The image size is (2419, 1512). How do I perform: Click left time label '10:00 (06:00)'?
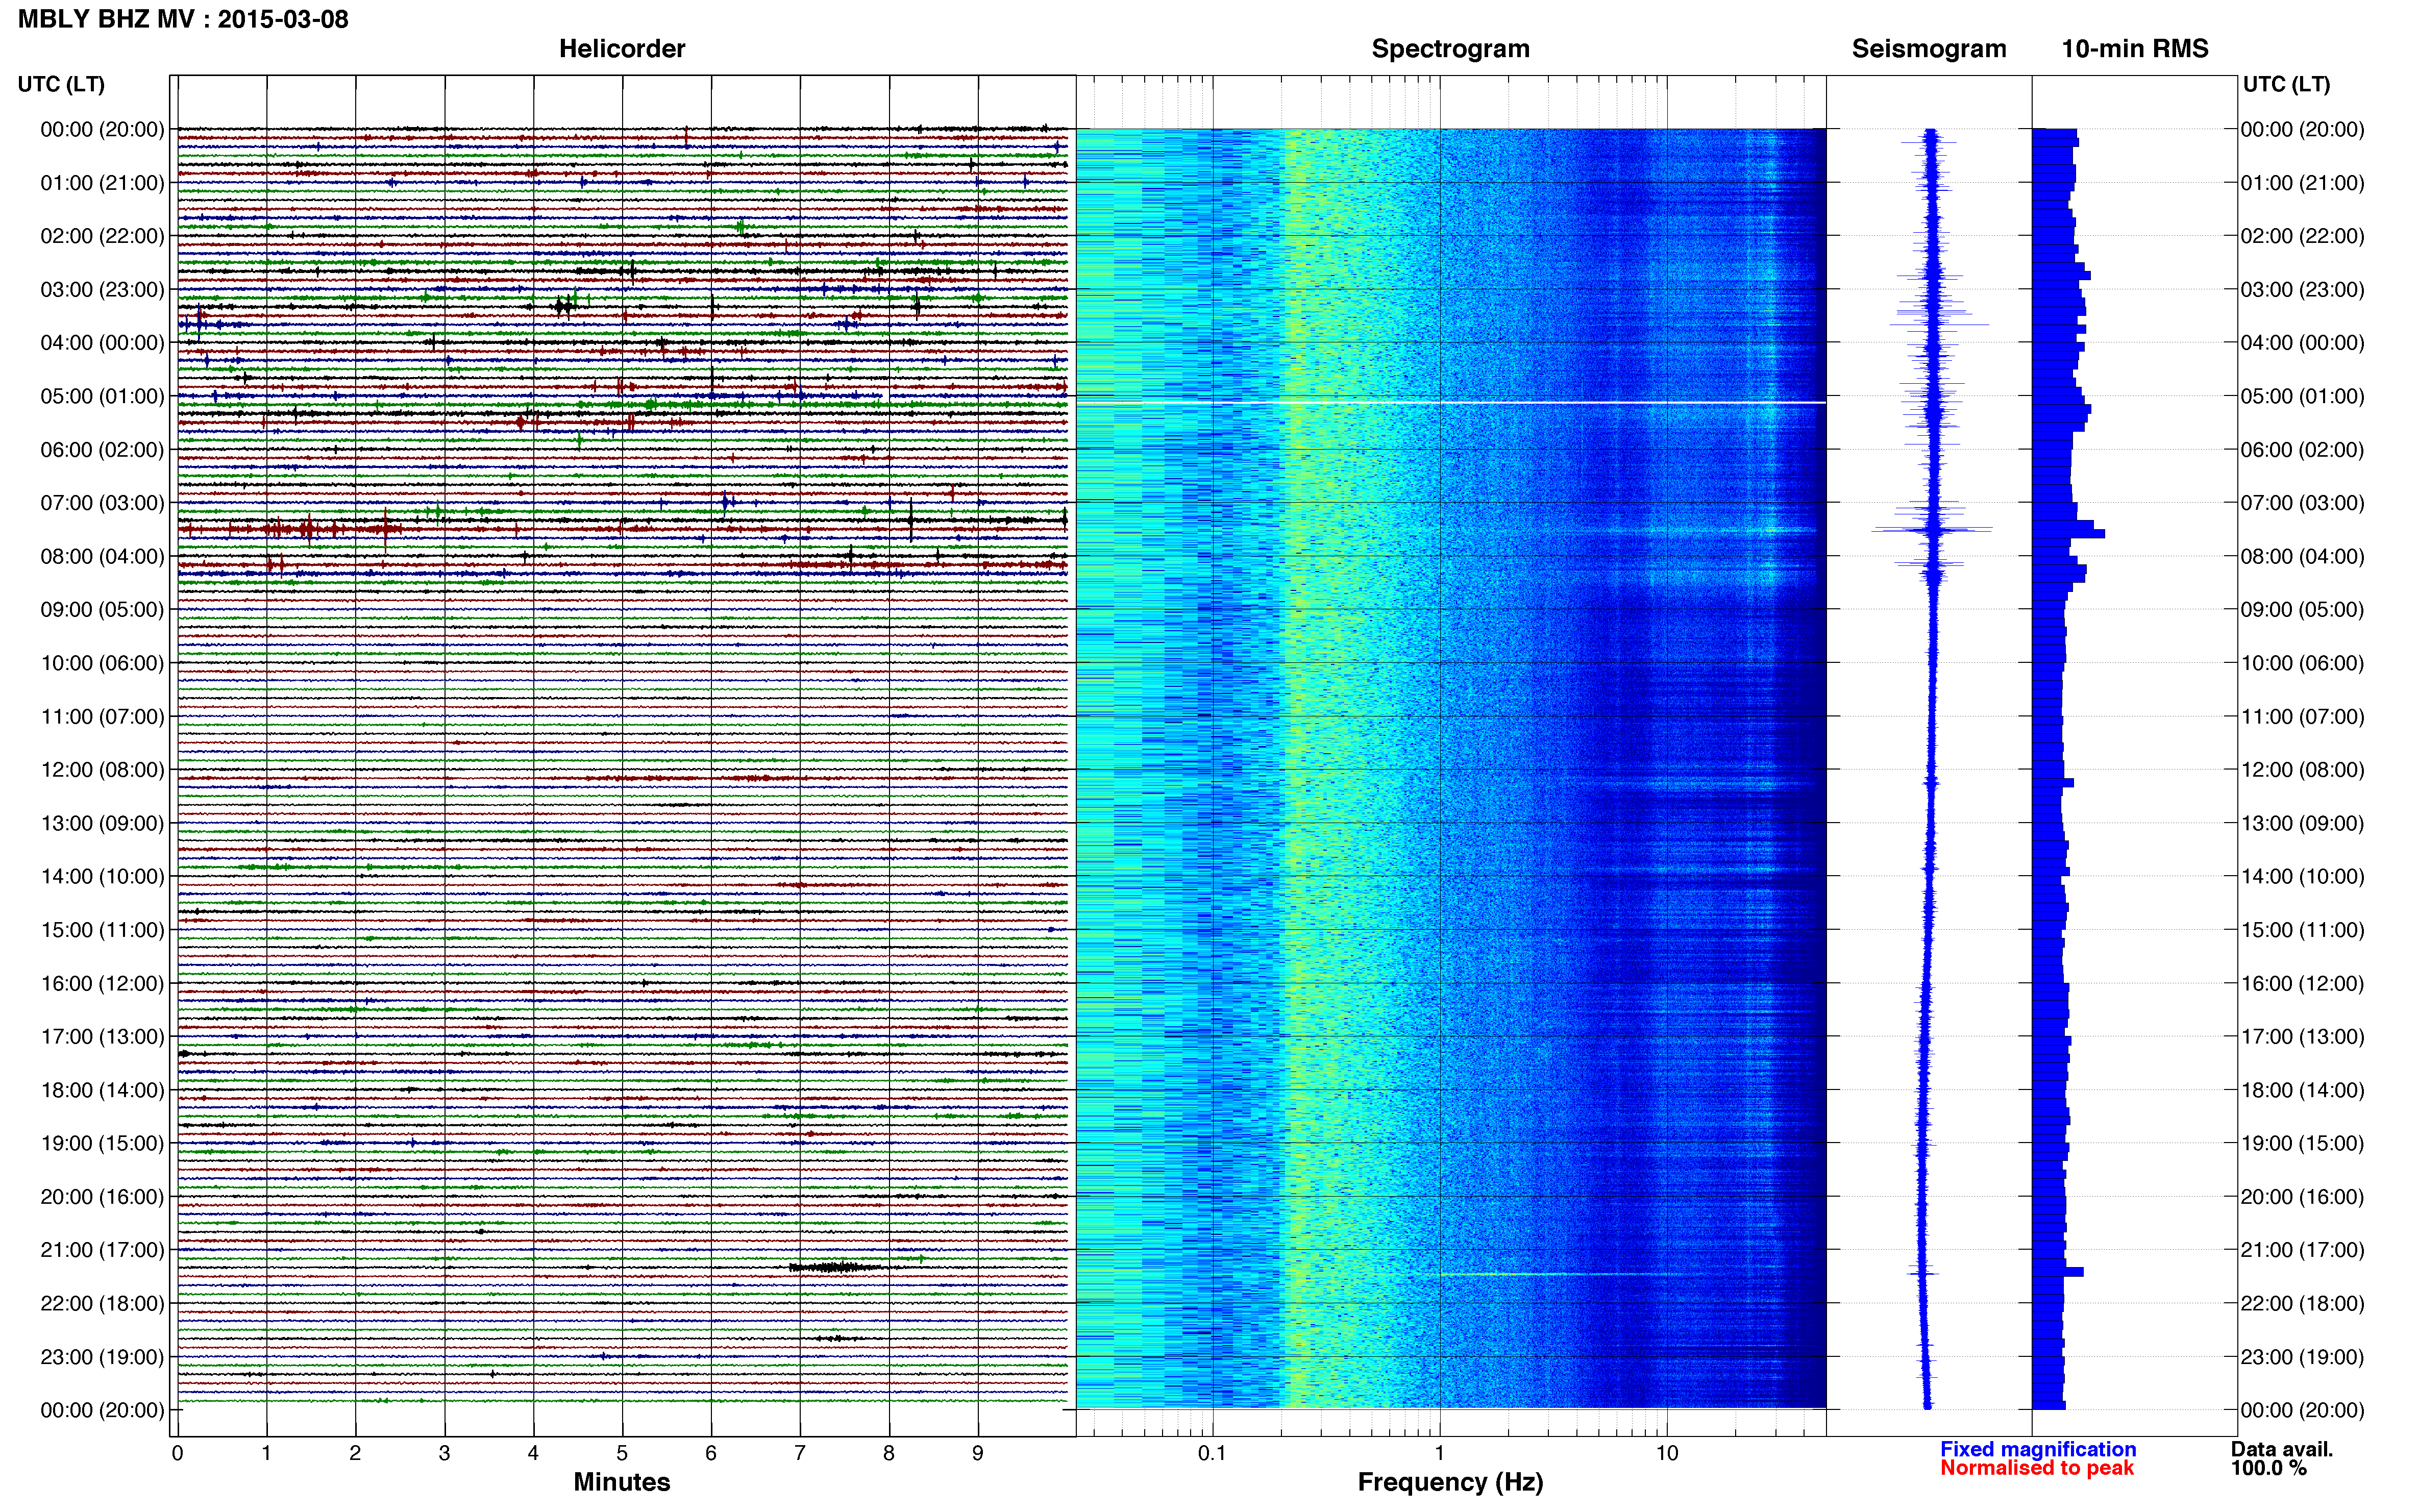[x=102, y=663]
